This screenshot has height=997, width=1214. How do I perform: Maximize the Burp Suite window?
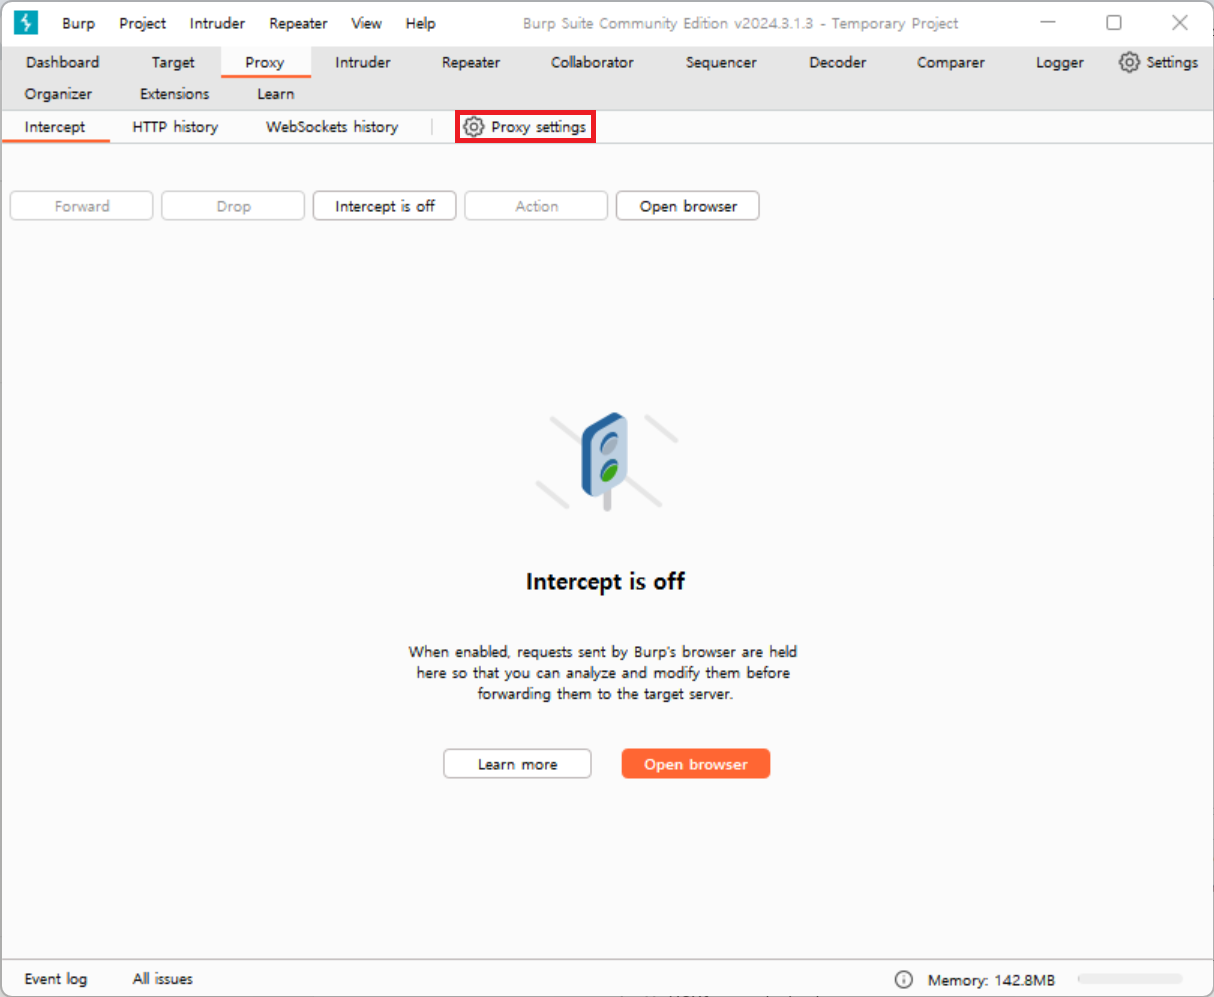[1114, 22]
